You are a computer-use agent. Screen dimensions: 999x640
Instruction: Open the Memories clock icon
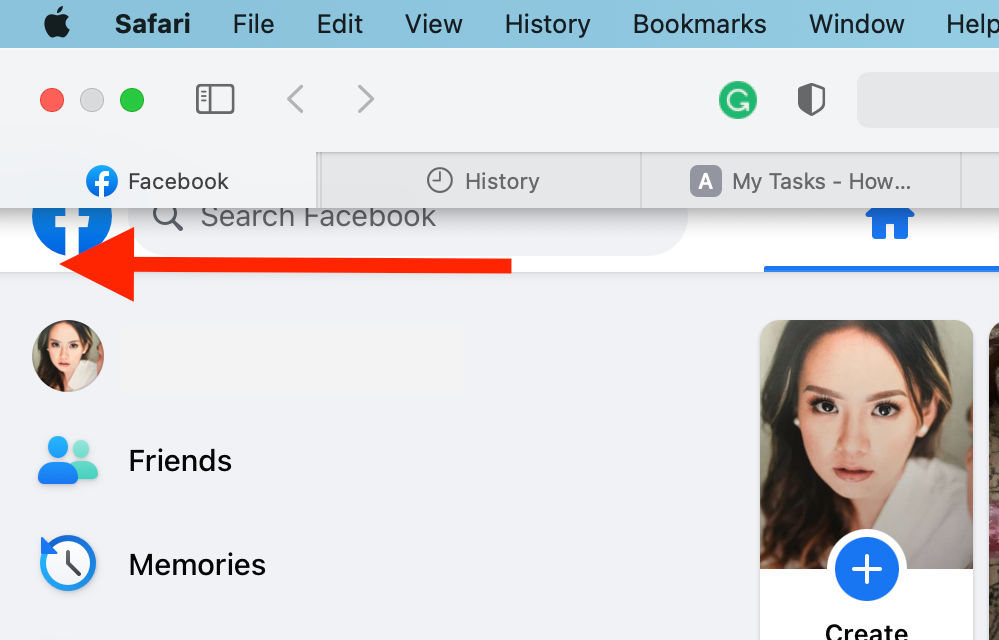tap(67, 563)
